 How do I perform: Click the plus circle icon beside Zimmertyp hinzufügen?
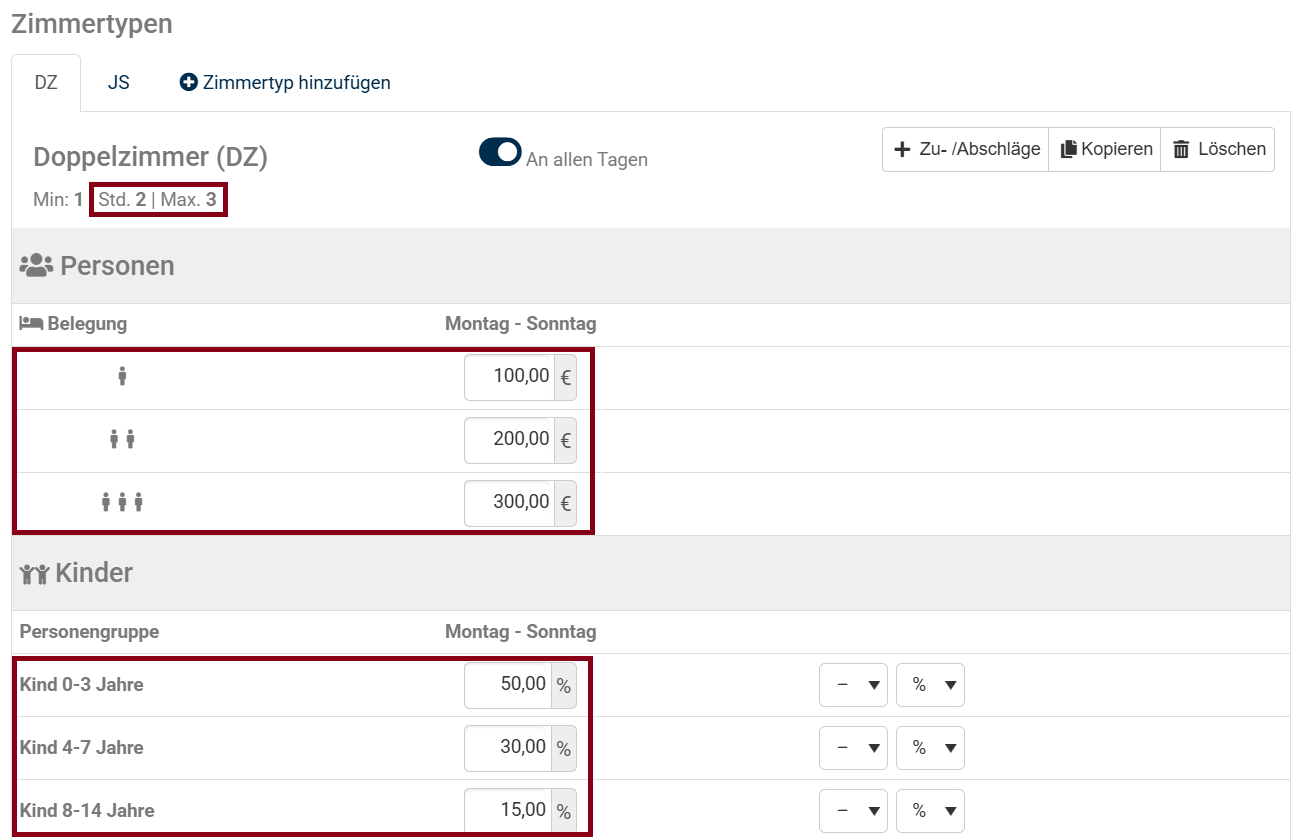click(x=188, y=82)
